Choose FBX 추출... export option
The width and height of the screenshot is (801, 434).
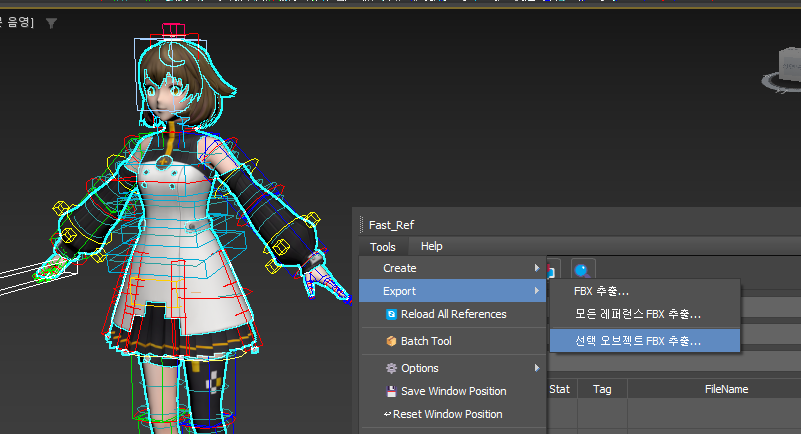click(x=601, y=292)
